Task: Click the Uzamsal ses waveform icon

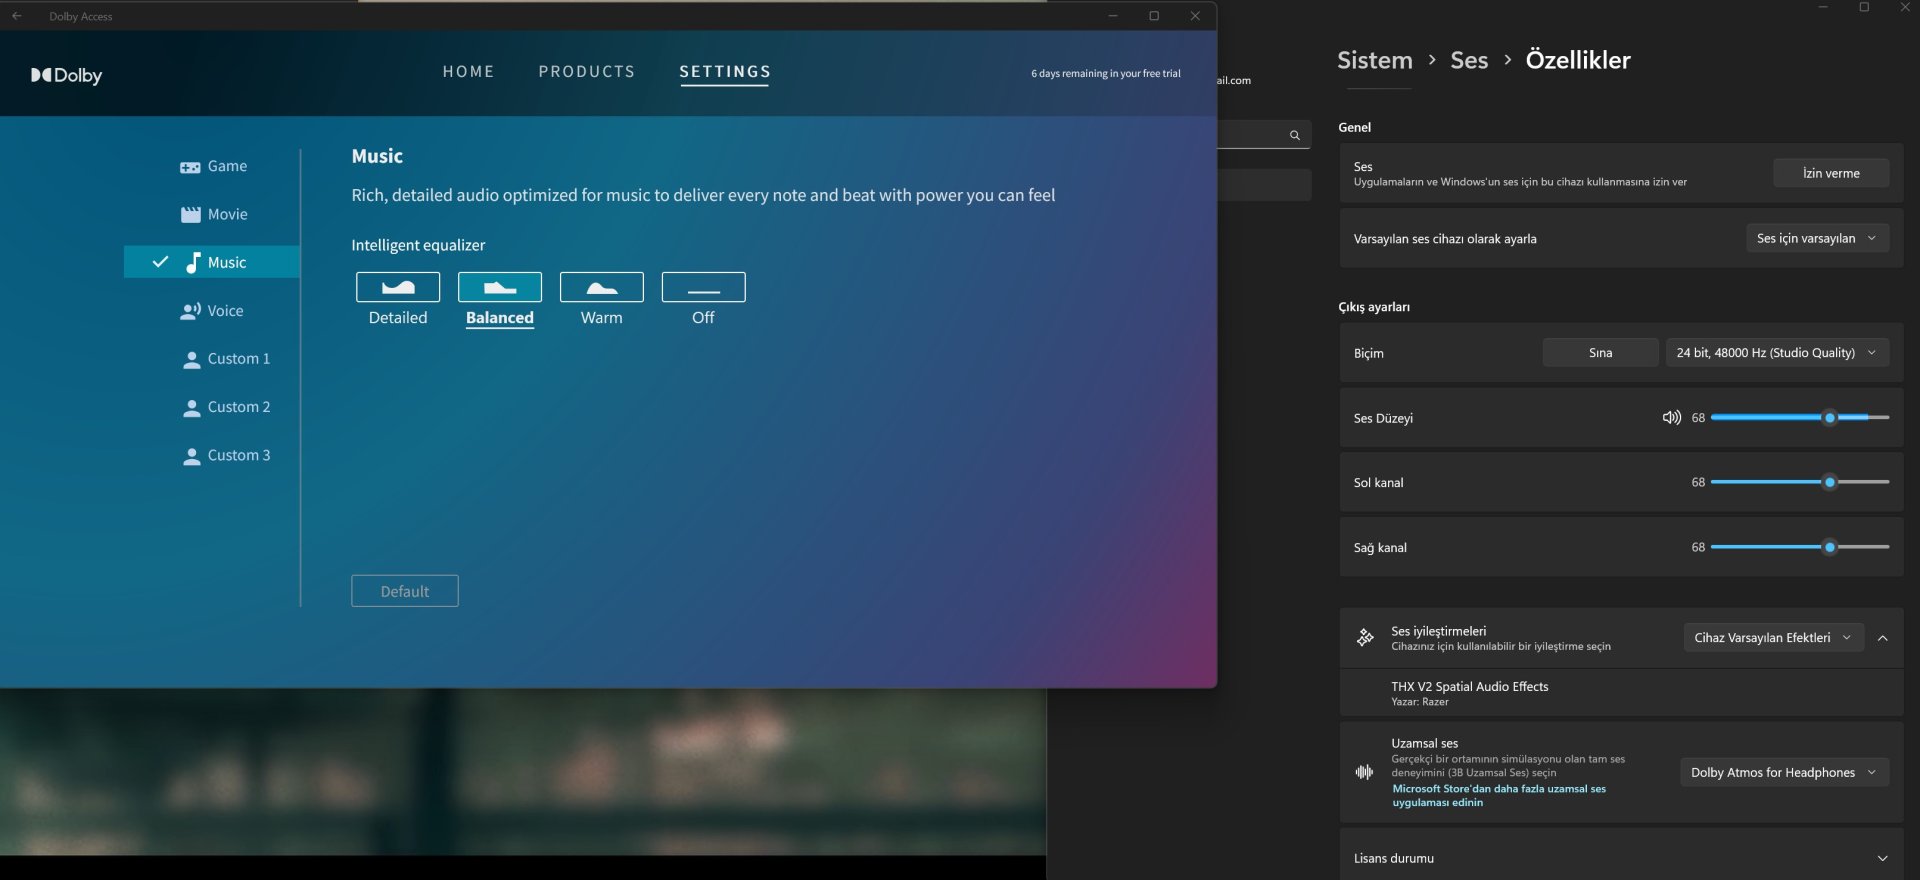Action: click(x=1364, y=772)
